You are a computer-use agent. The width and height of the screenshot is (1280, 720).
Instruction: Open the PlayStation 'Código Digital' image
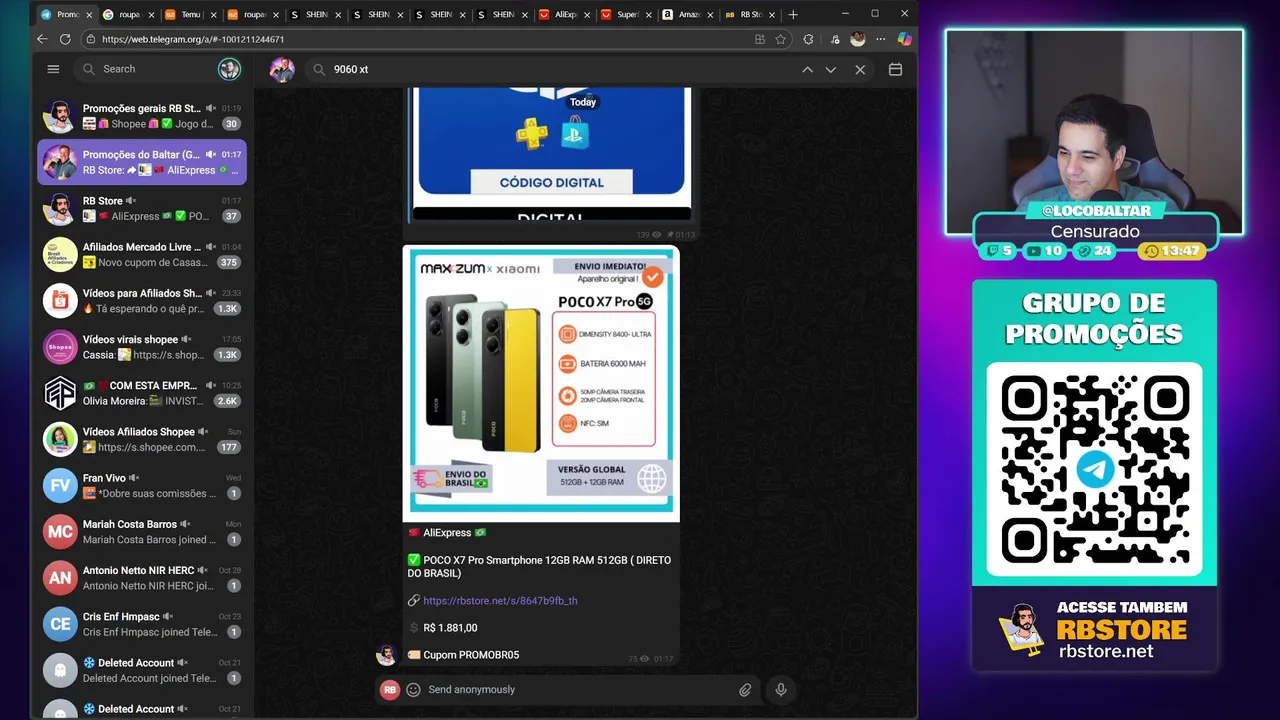point(551,153)
